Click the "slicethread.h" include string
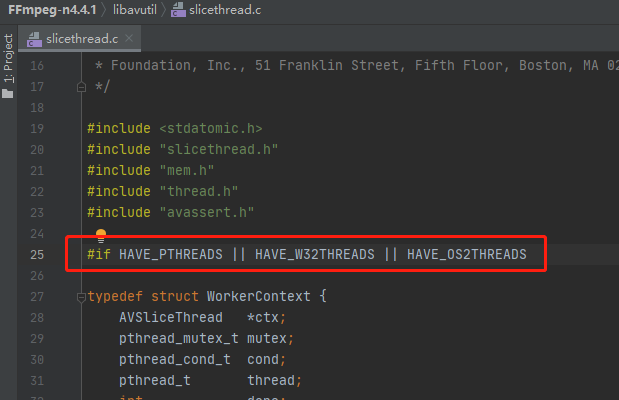 (218, 149)
